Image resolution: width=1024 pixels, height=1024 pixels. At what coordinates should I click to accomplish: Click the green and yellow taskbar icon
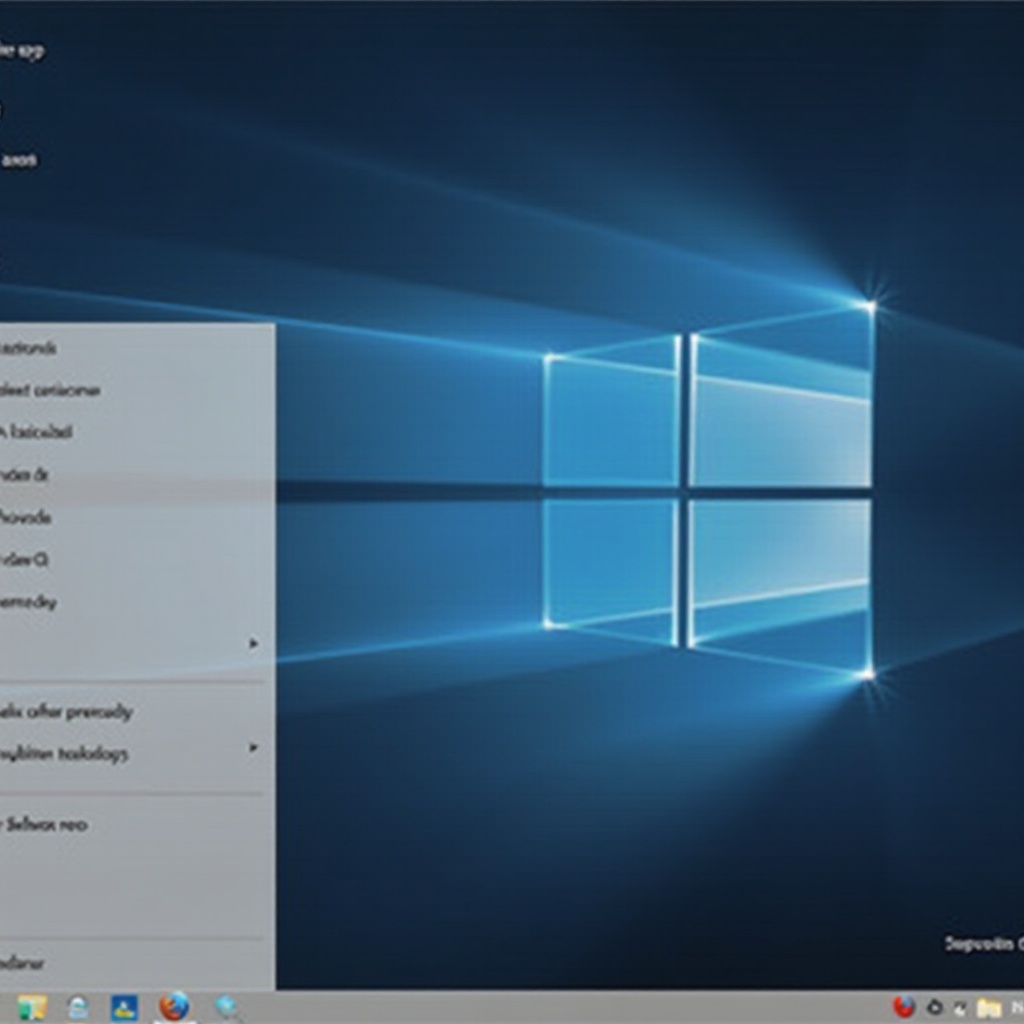31,1008
